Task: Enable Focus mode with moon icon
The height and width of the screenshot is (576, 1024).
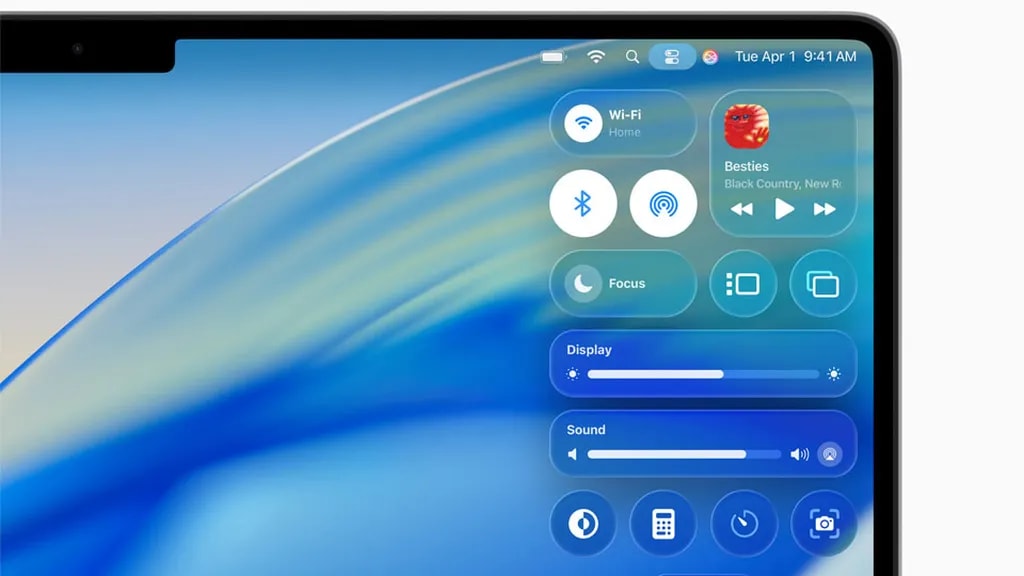Action: tap(583, 283)
